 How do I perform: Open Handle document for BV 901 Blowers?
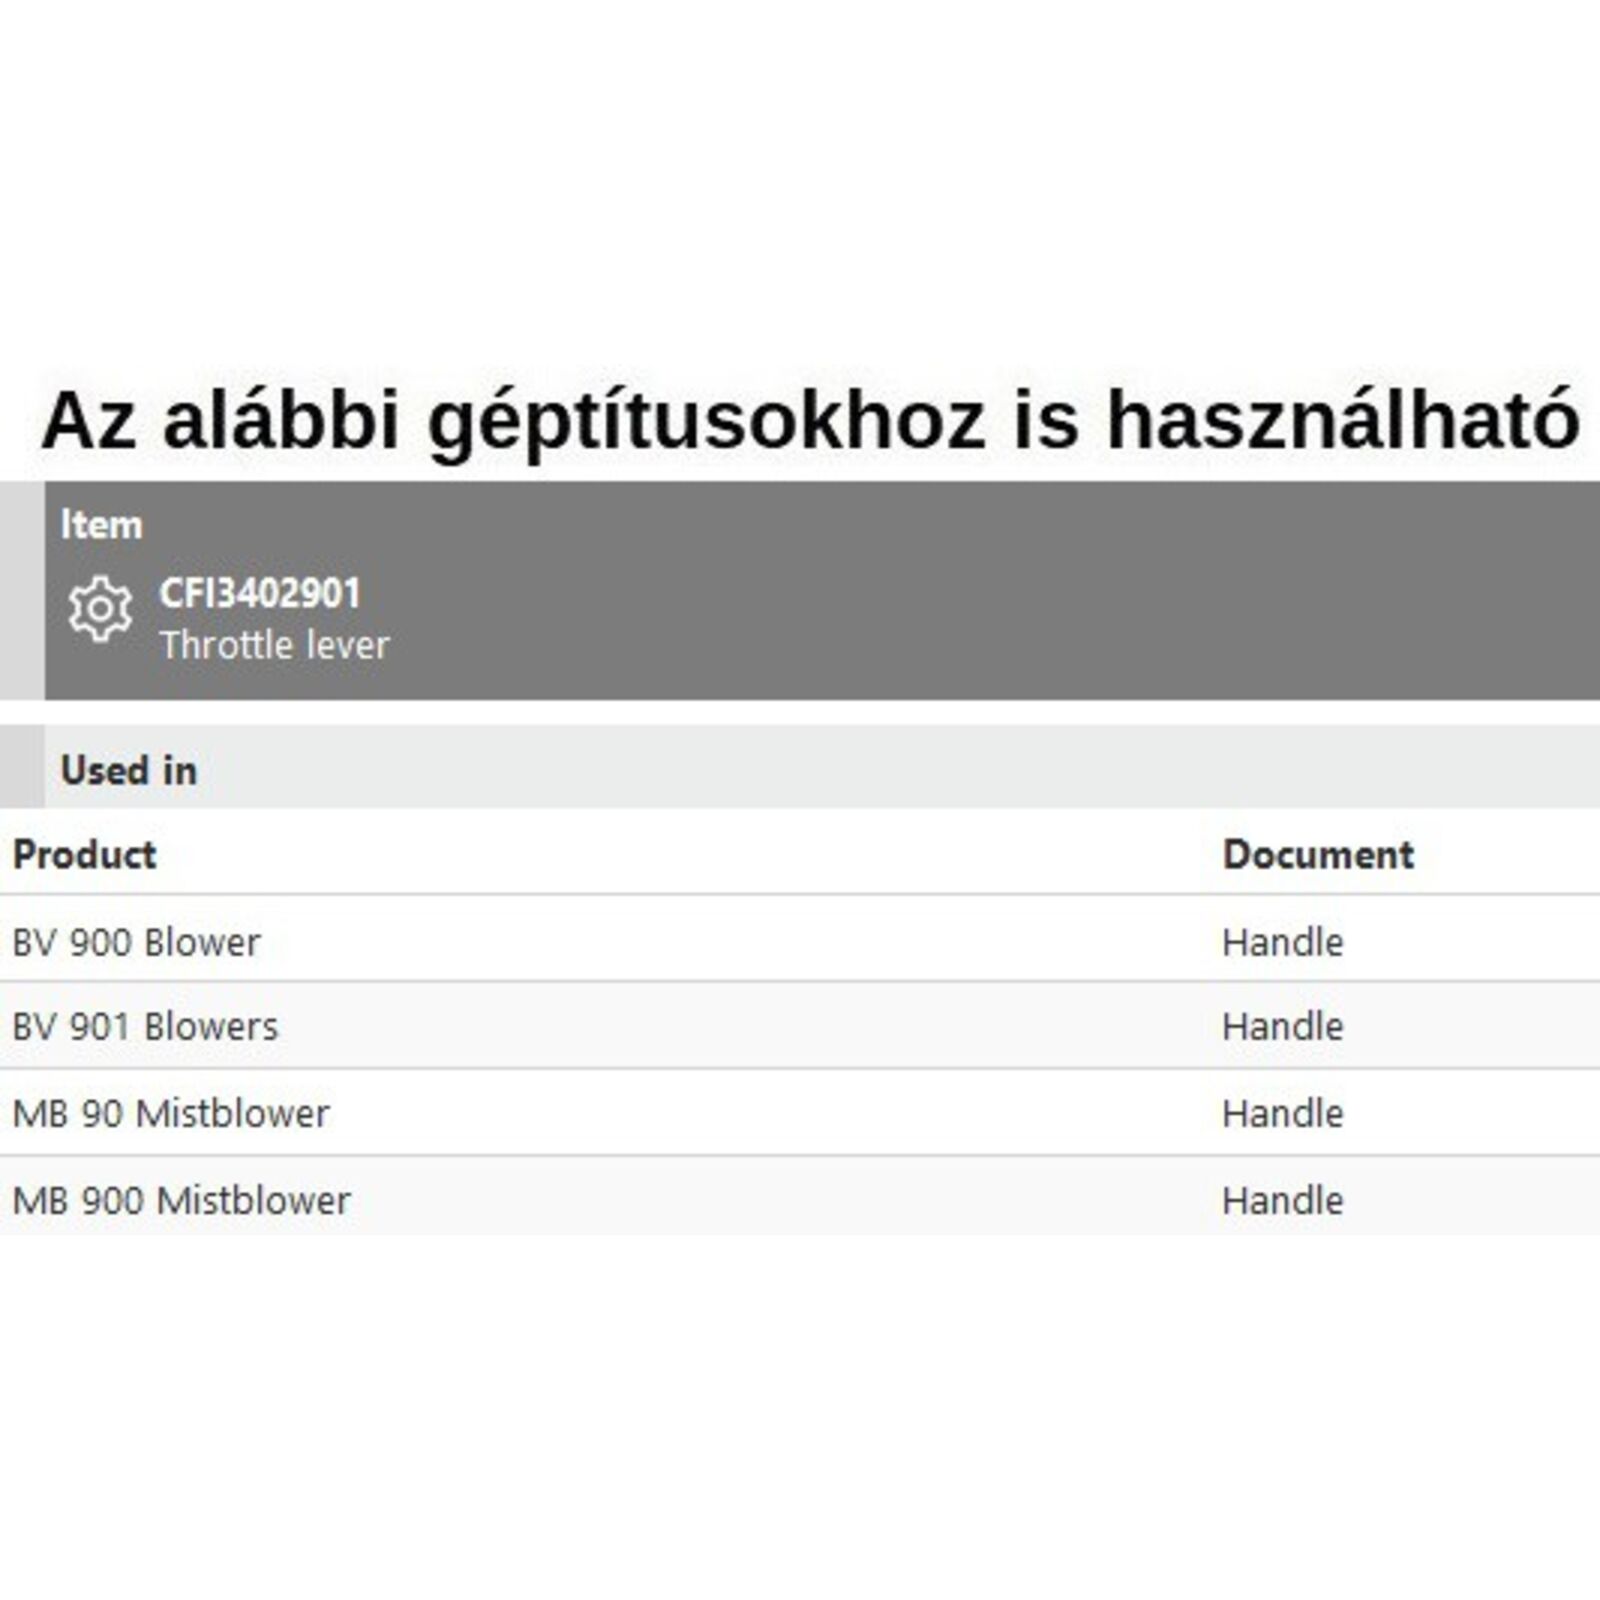[1282, 1026]
